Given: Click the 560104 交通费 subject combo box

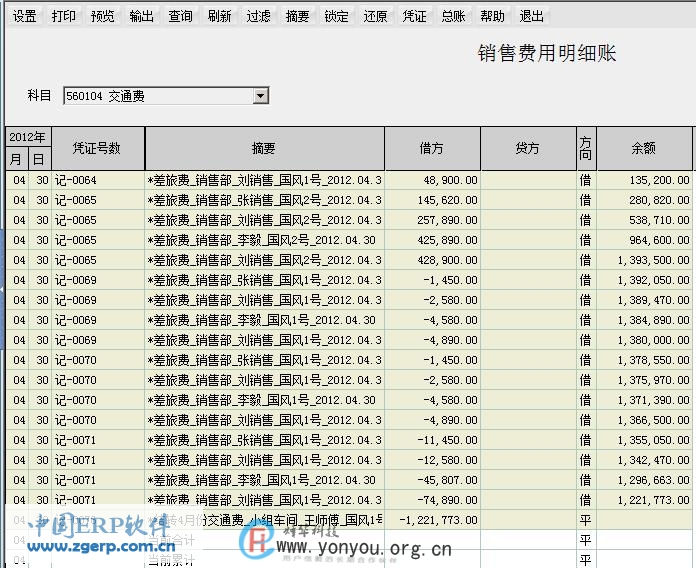Looking at the screenshot, I should tap(166, 96).
